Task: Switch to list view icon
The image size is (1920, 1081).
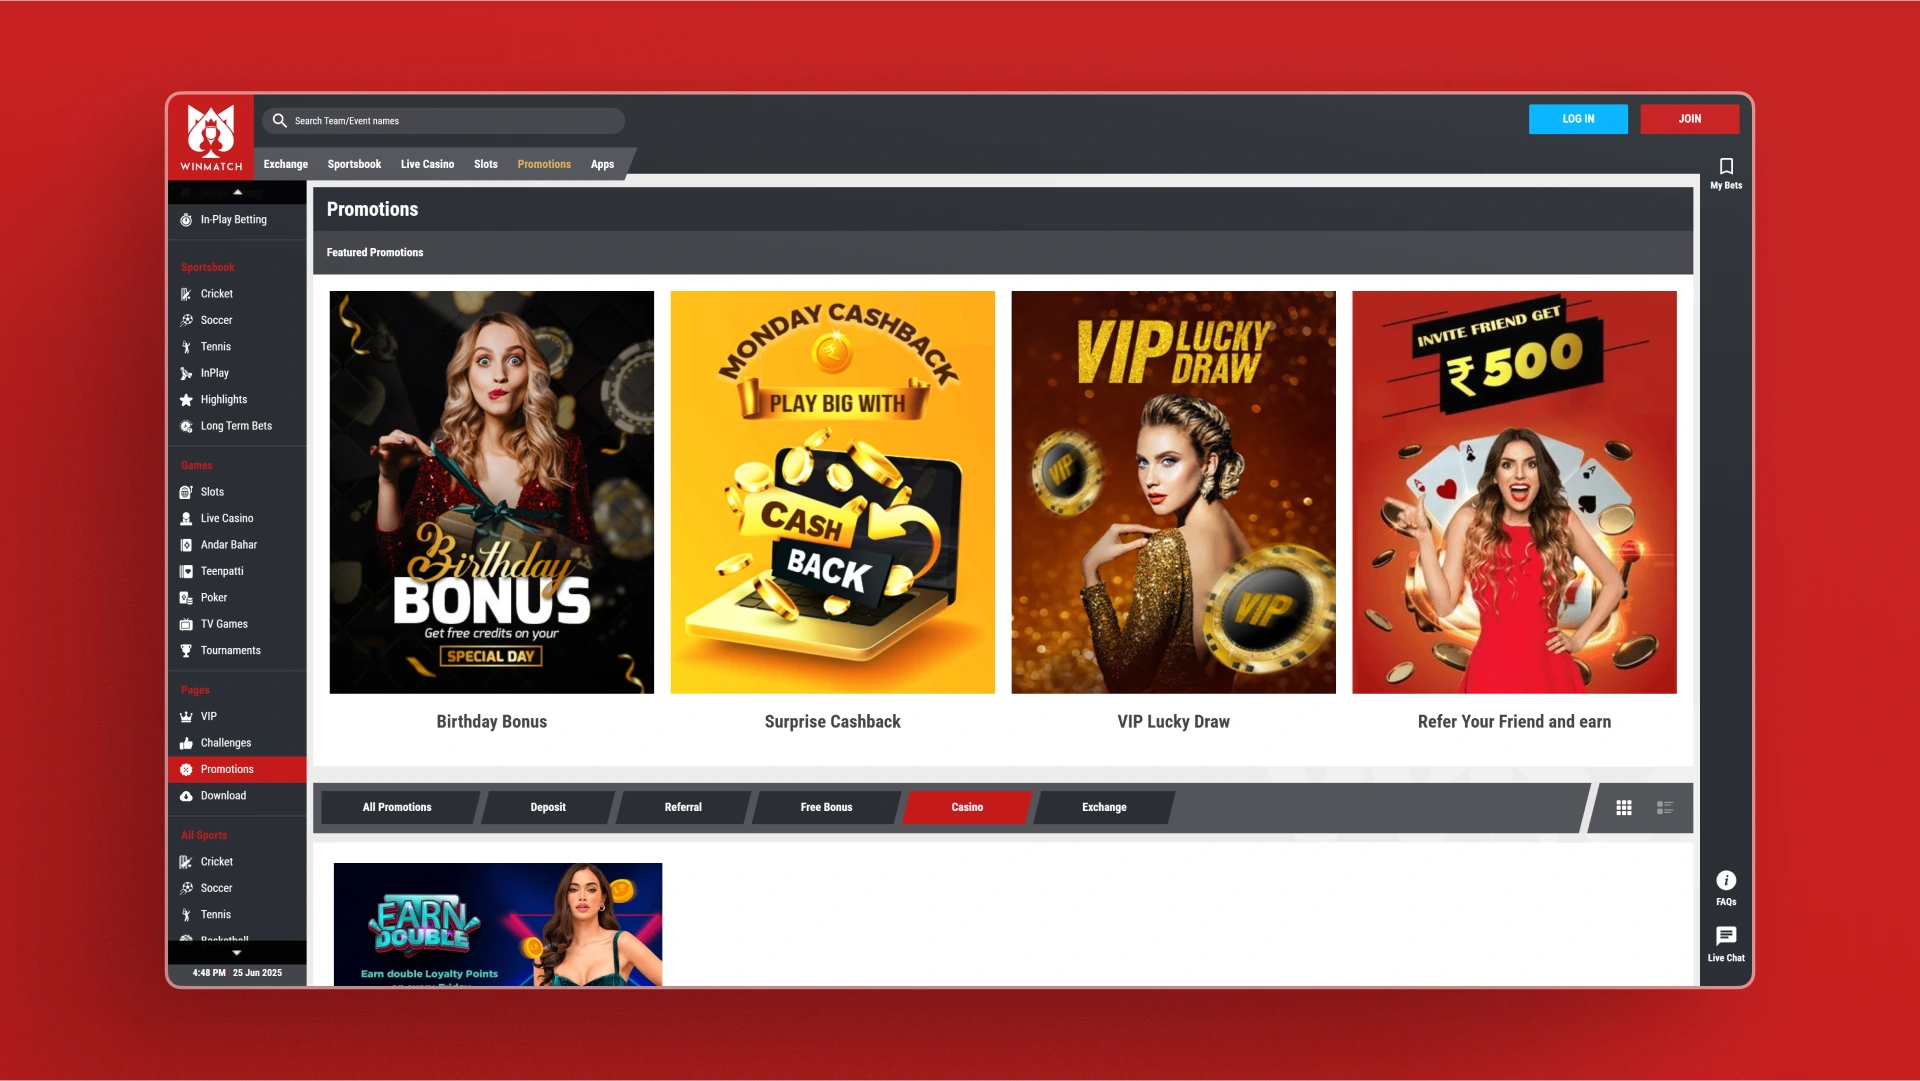Action: tap(1665, 808)
